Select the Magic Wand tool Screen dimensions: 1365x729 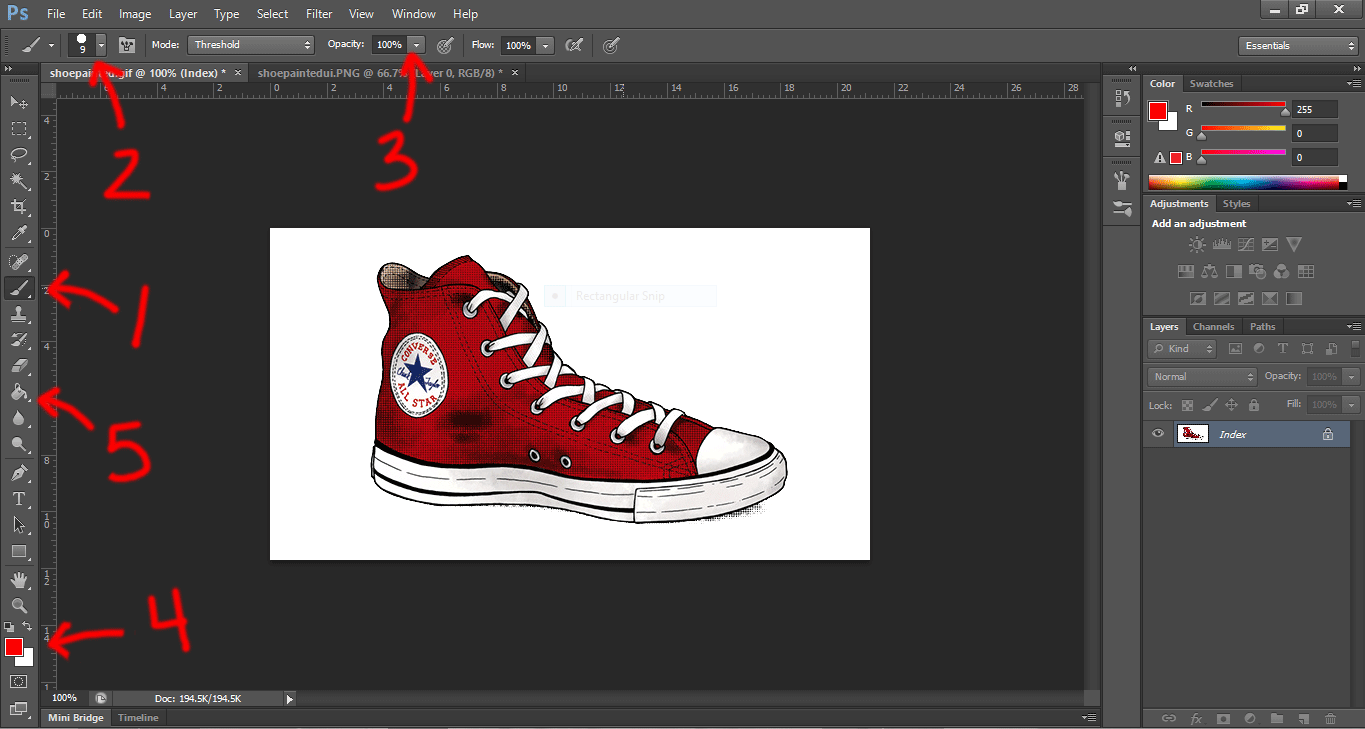pos(19,181)
